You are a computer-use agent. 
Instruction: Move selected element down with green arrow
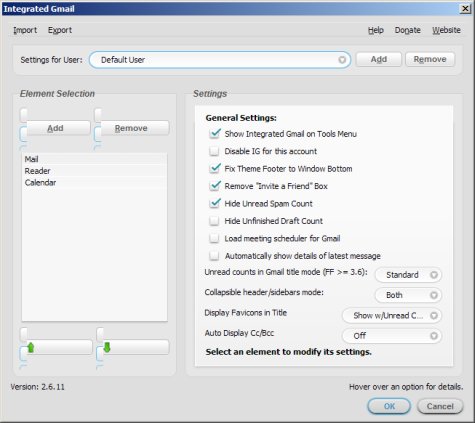coord(135,348)
